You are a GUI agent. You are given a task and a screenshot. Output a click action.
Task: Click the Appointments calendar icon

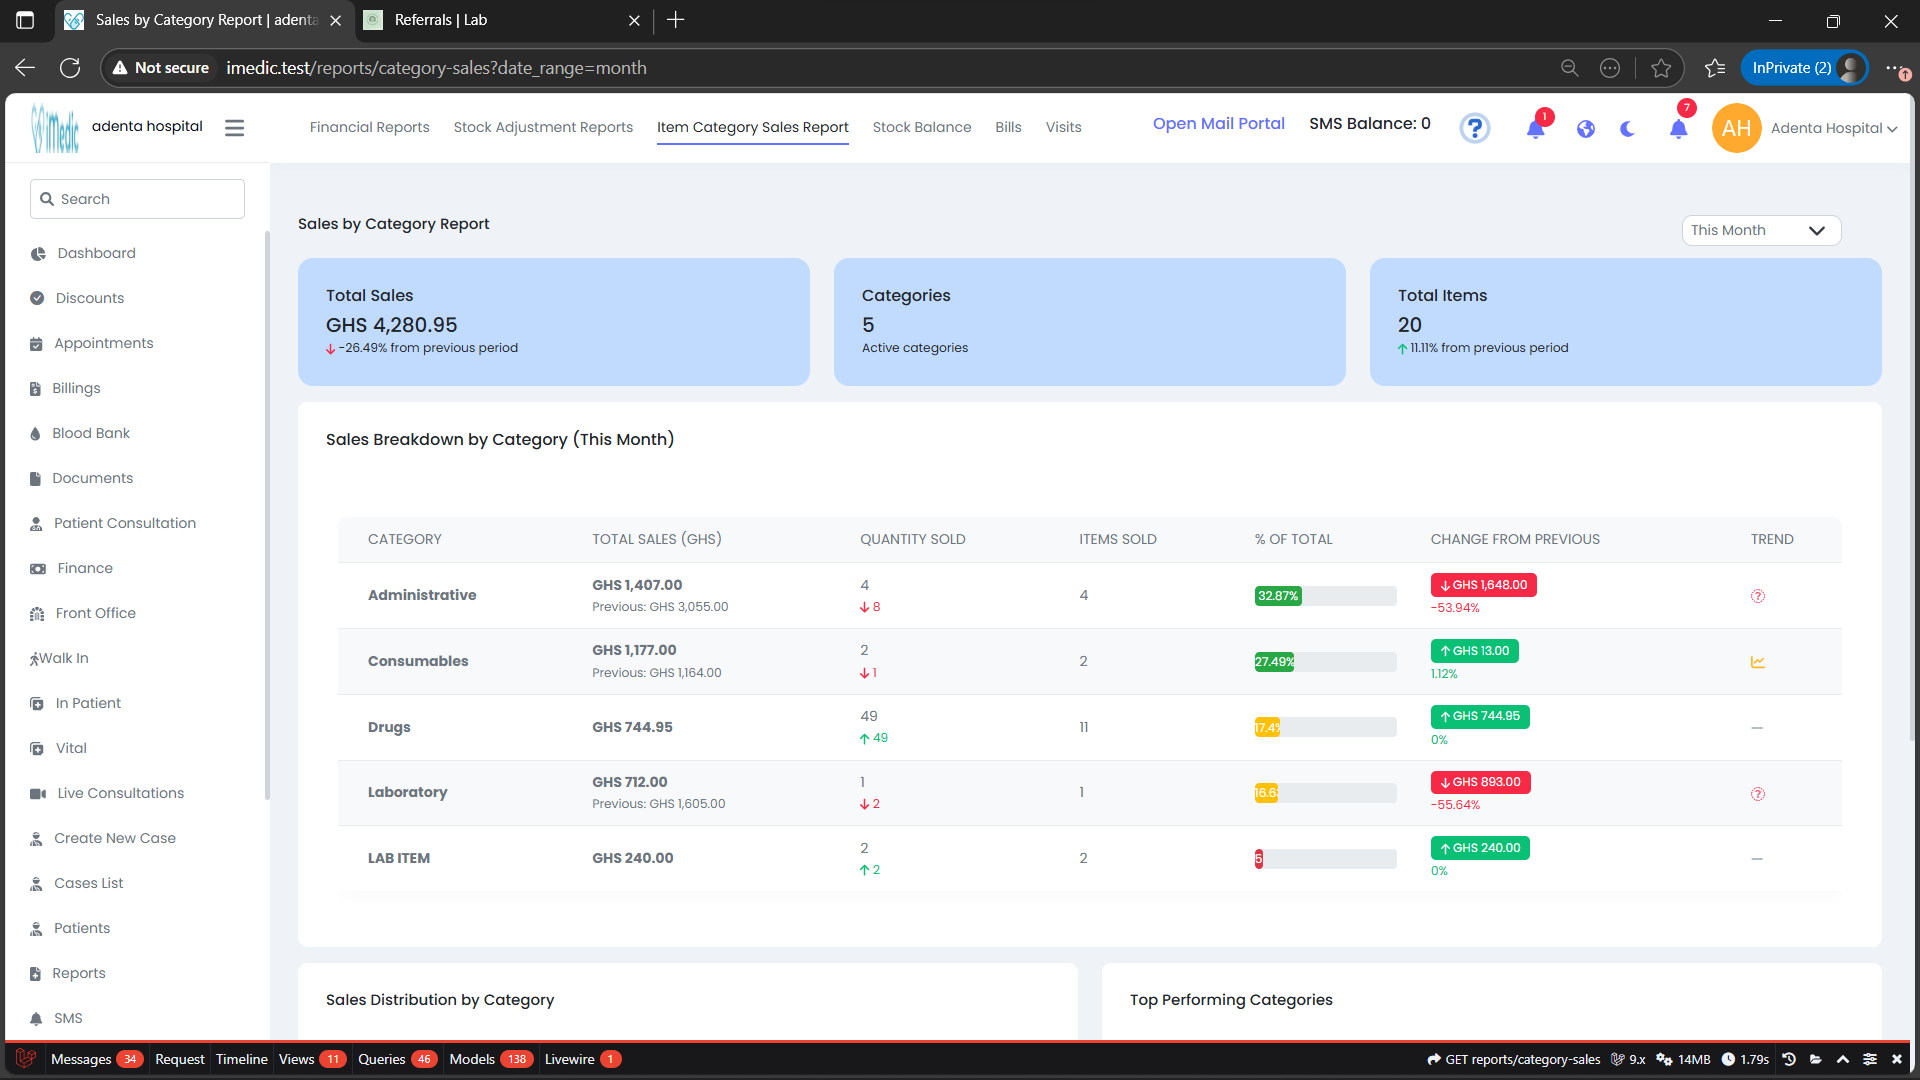point(36,344)
